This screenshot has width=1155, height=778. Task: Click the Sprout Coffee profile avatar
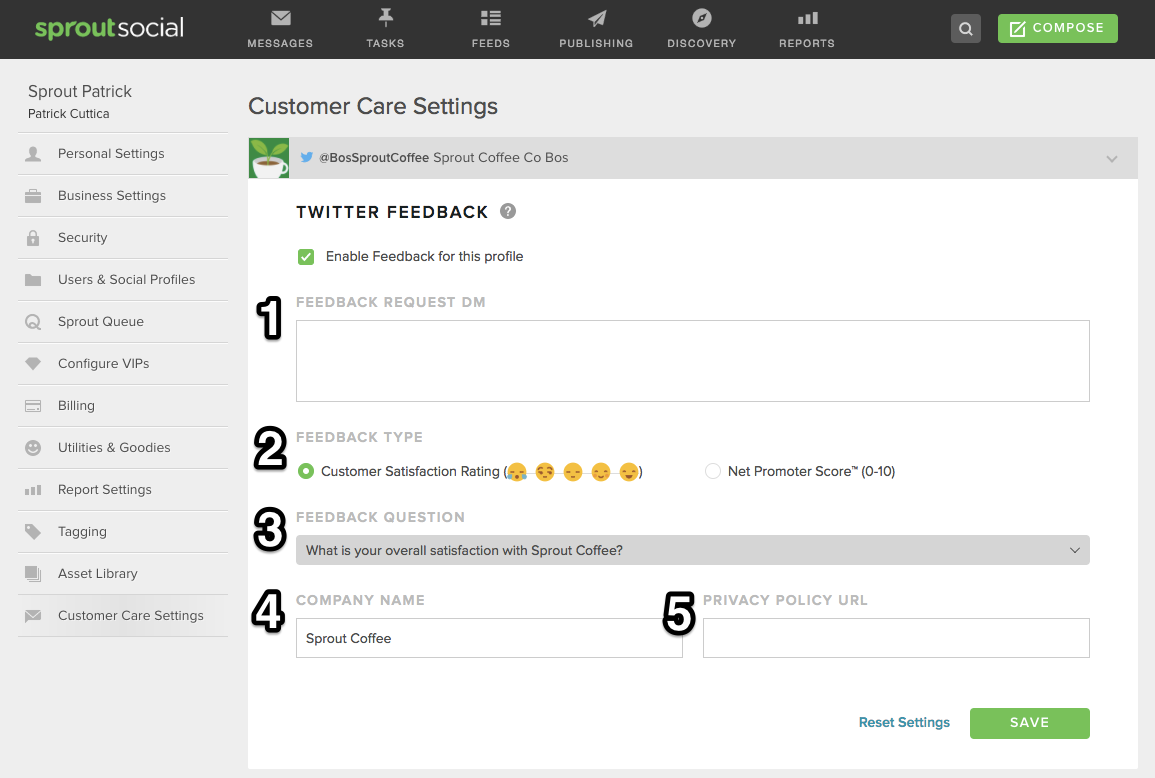[x=269, y=158]
